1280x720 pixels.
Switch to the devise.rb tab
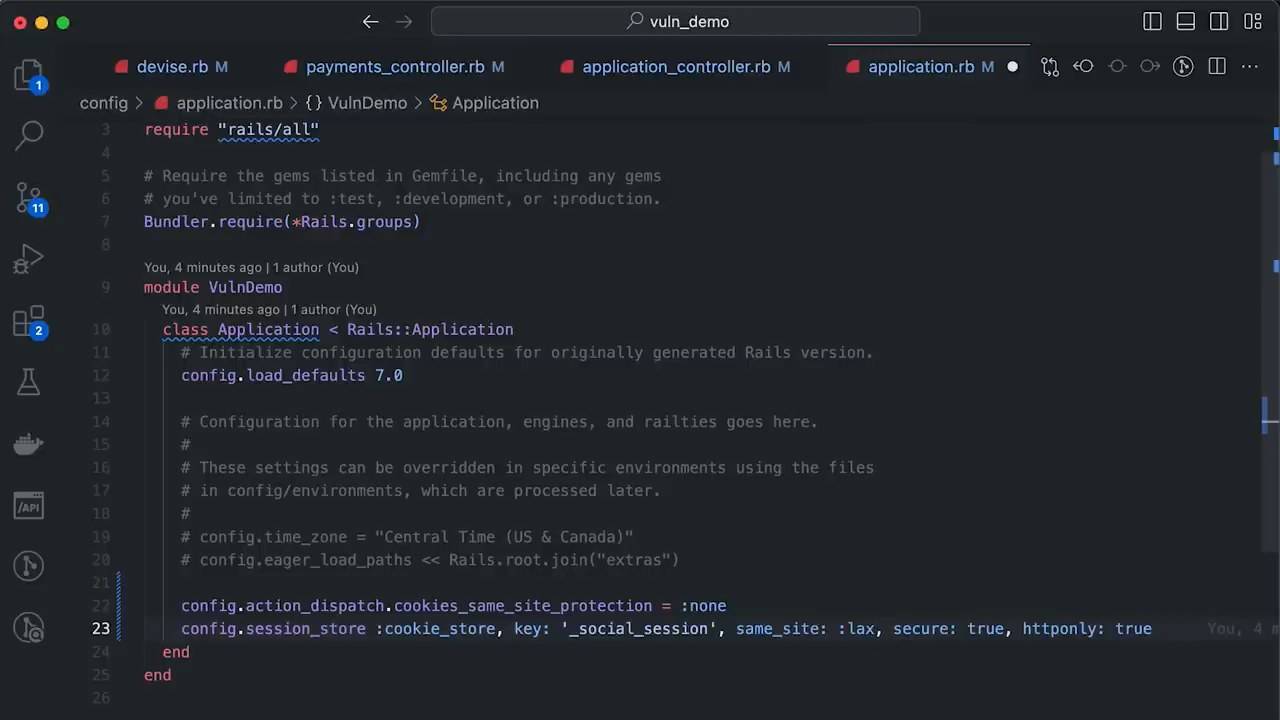[172, 67]
